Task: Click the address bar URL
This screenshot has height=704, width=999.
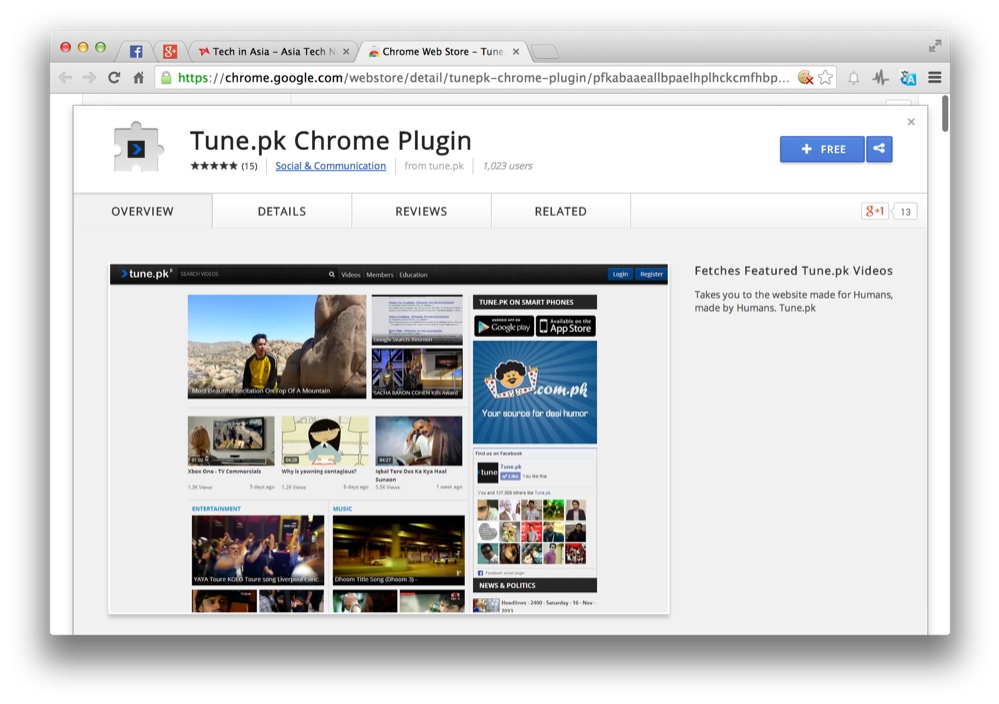Action: click(483, 78)
